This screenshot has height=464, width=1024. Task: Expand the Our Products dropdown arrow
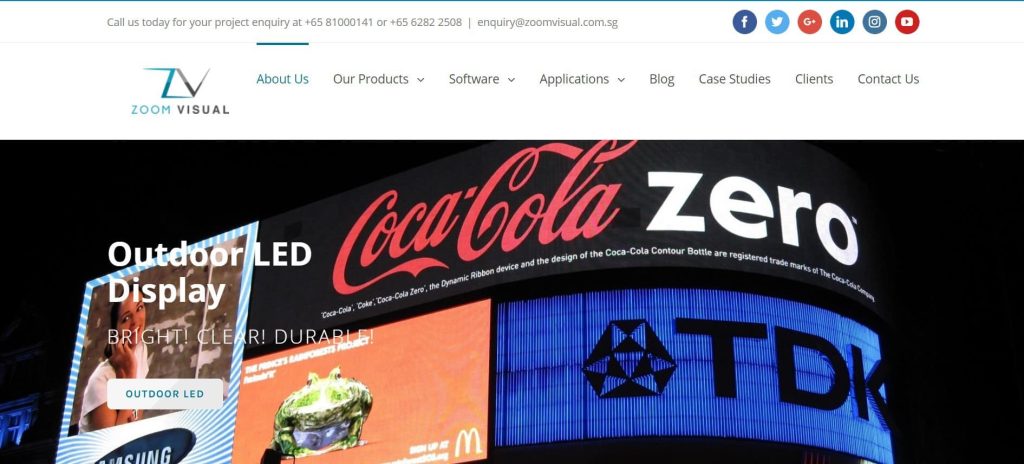click(x=421, y=80)
